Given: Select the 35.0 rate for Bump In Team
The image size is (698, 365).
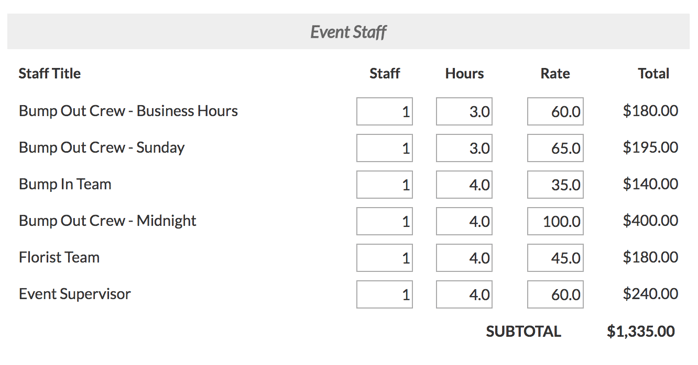Looking at the screenshot, I should click(x=556, y=184).
